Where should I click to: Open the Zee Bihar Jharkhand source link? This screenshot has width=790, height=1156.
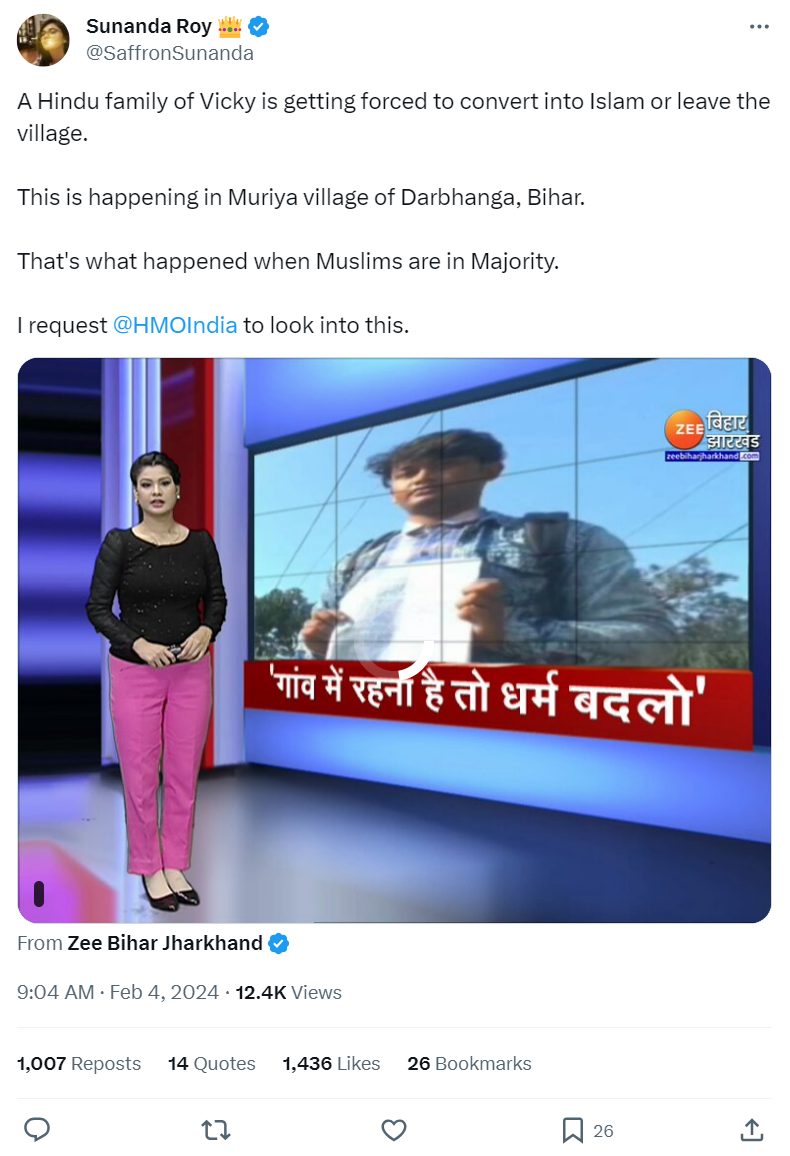[x=165, y=943]
